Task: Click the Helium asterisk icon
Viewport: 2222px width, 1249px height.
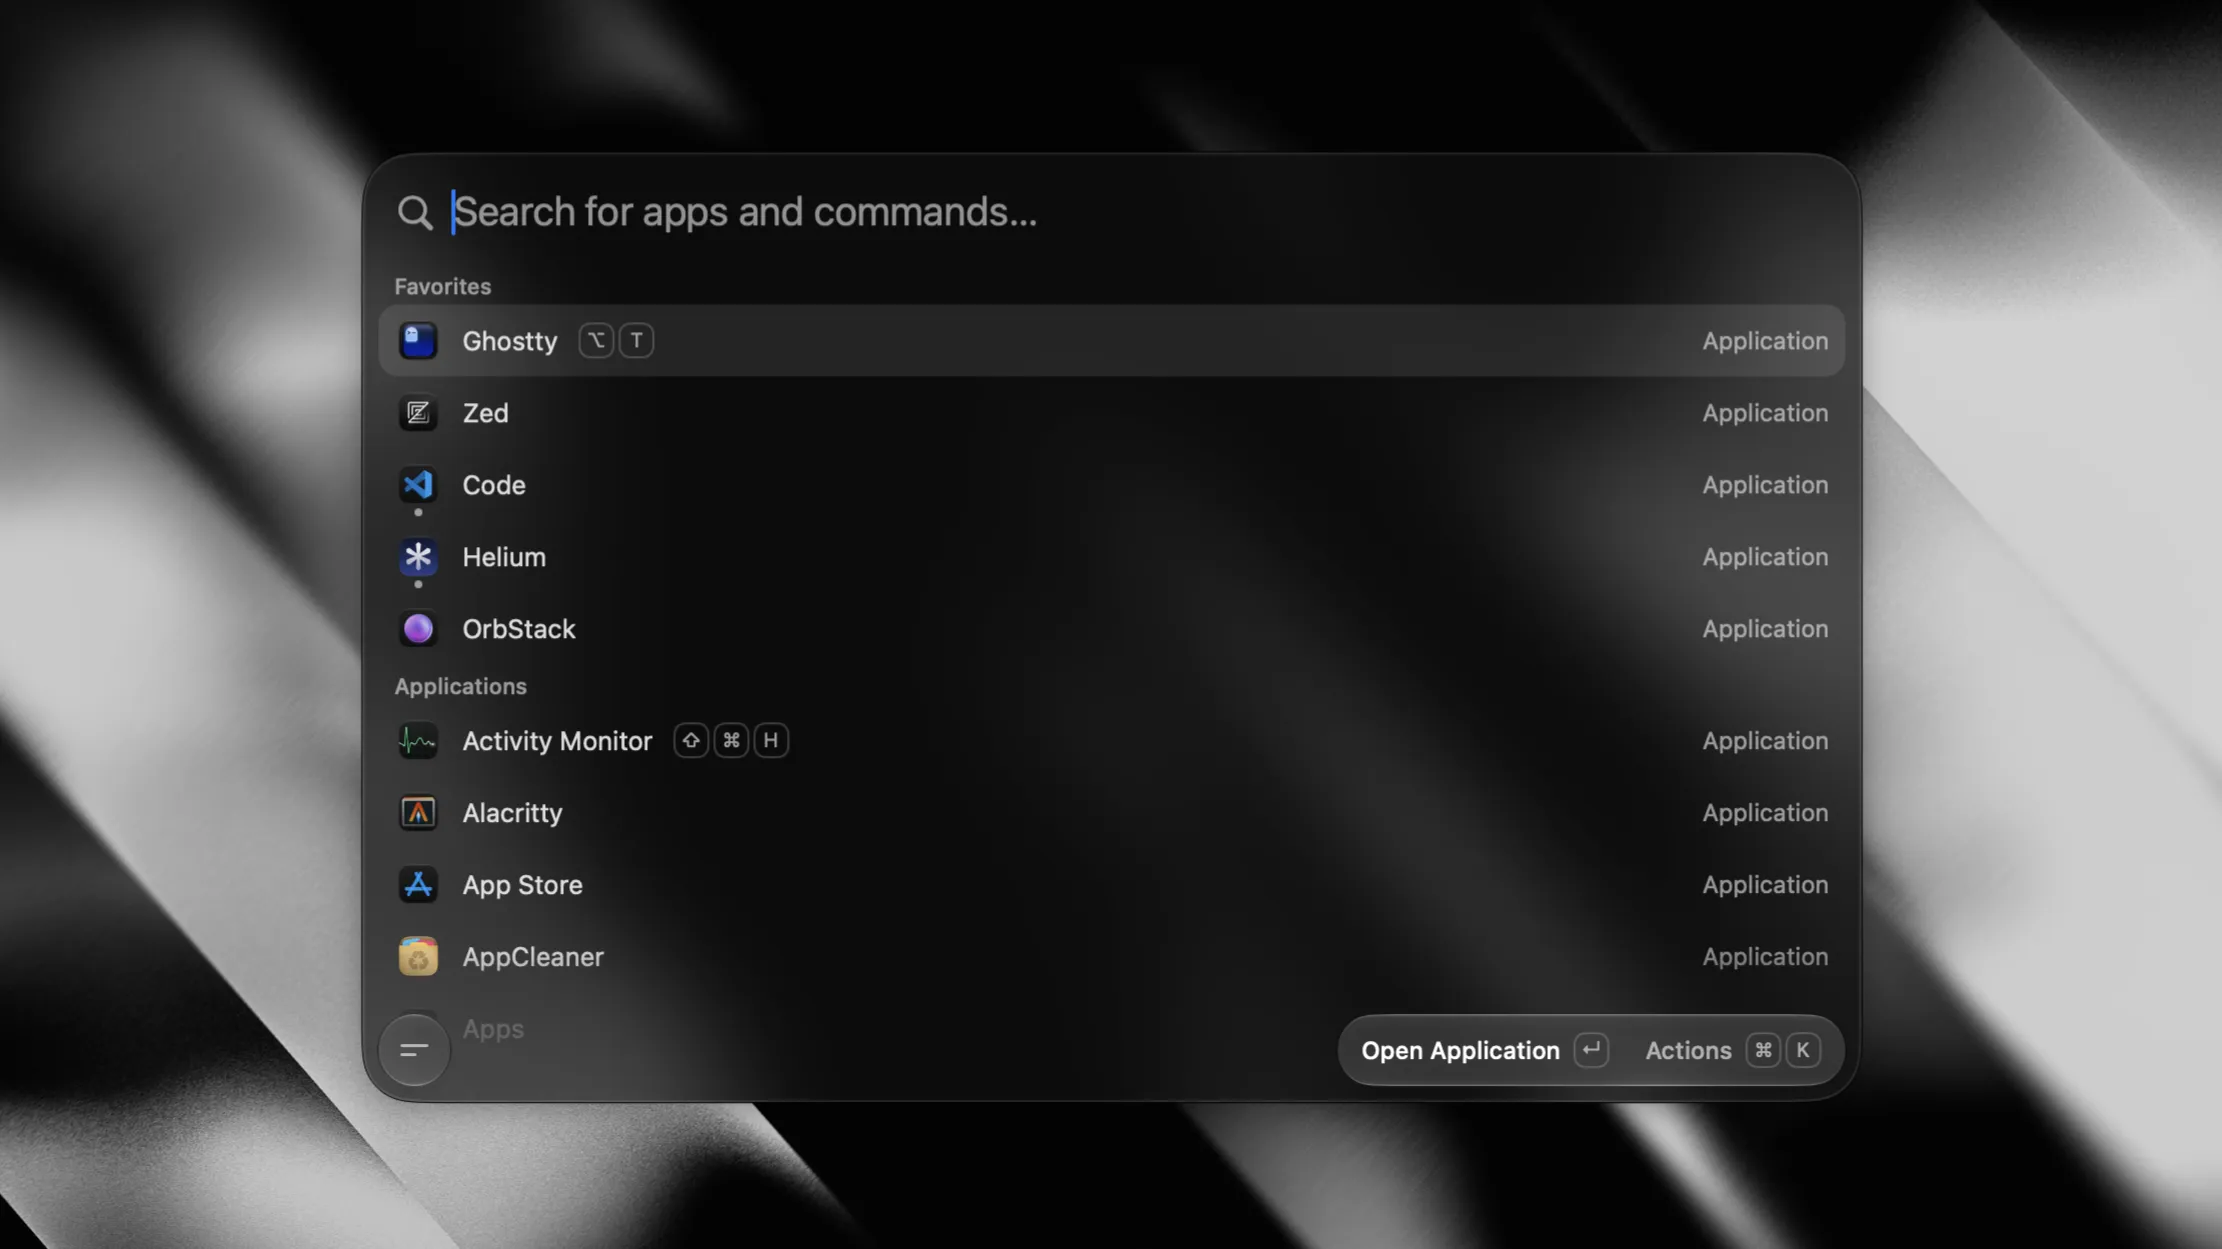Action: click(x=418, y=557)
